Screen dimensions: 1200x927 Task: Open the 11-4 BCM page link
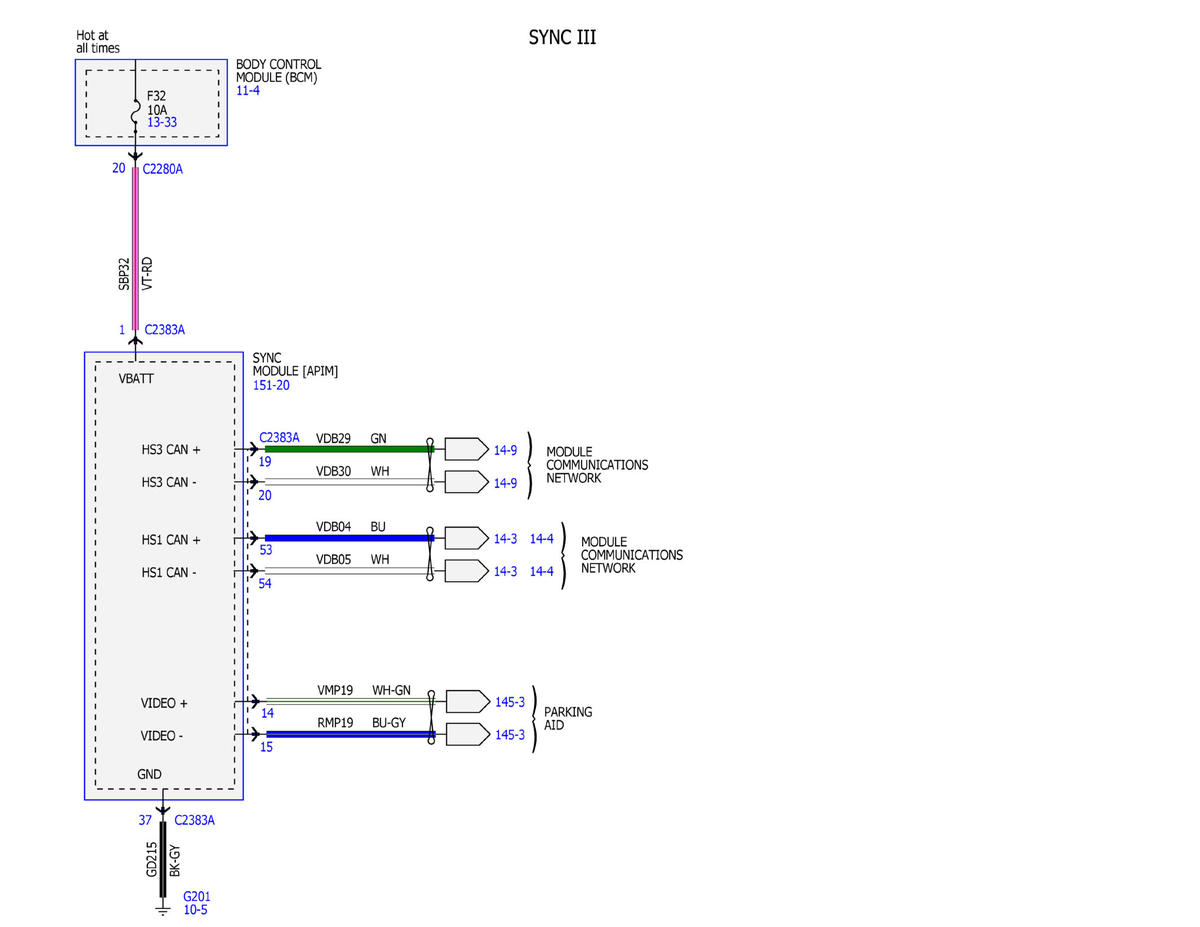click(x=247, y=91)
